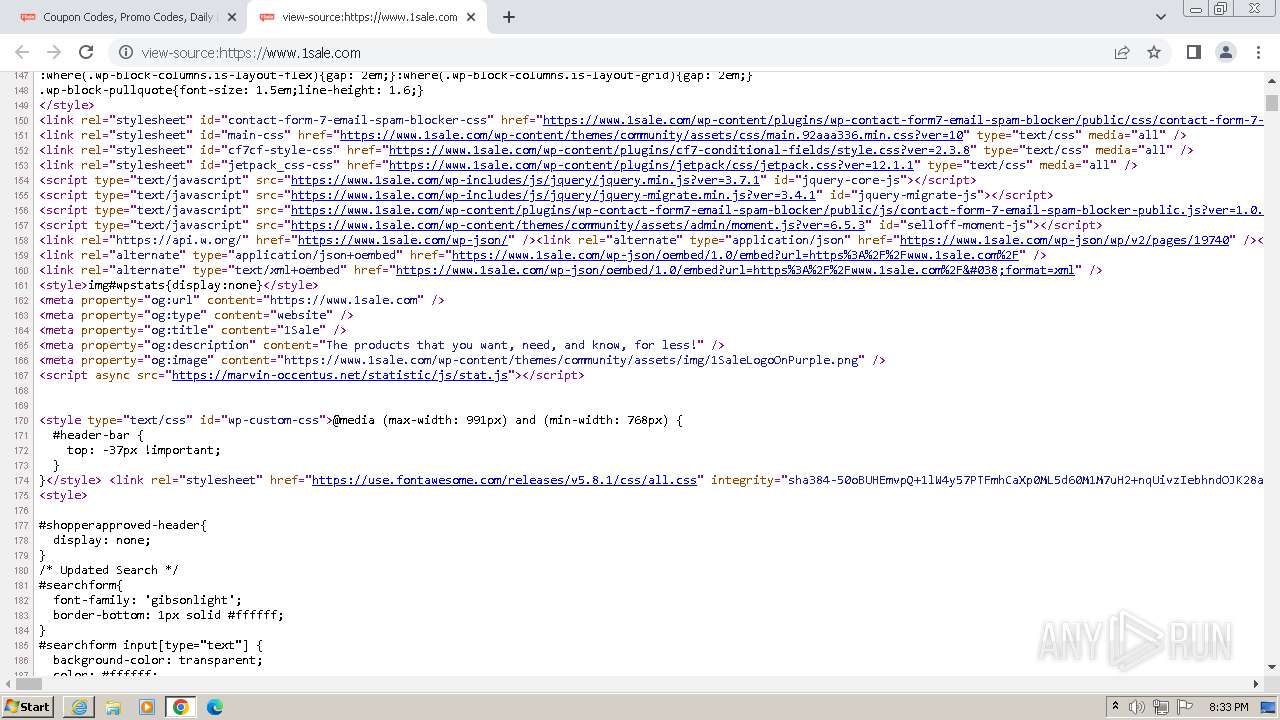Viewport: 1280px width, 720px height.
Task: Open the Chrome profile avatar menu
Action: [x=1225, y=52]
